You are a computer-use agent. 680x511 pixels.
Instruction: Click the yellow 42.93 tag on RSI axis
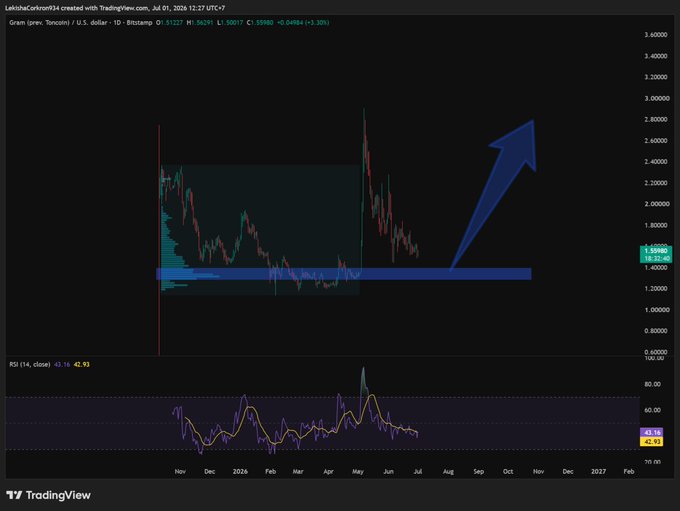tap(652, 442)
